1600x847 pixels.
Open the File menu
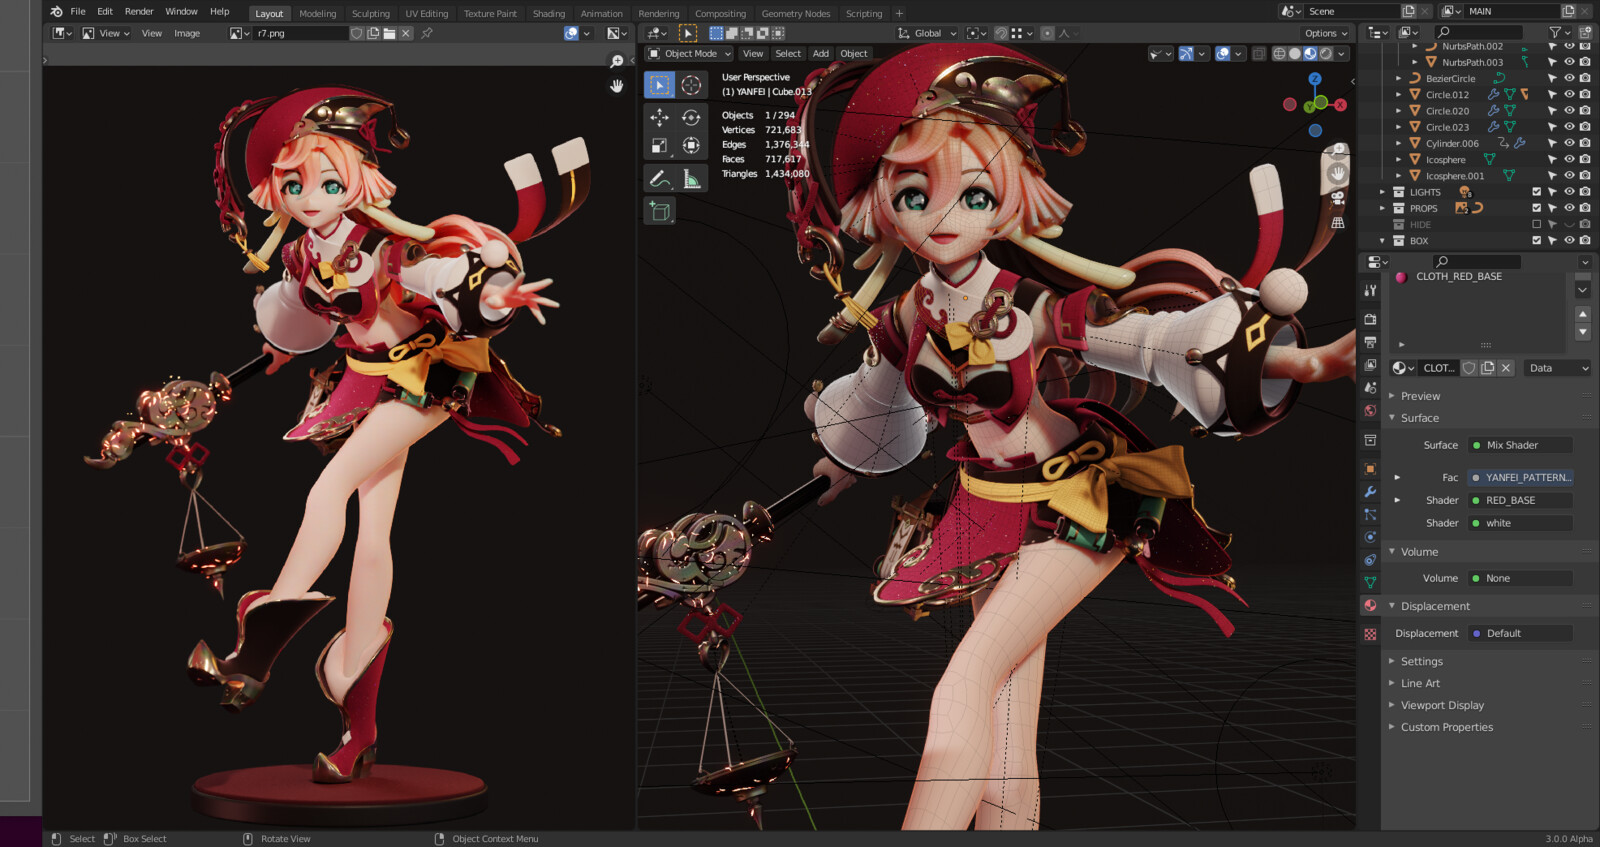coord(78,12)
